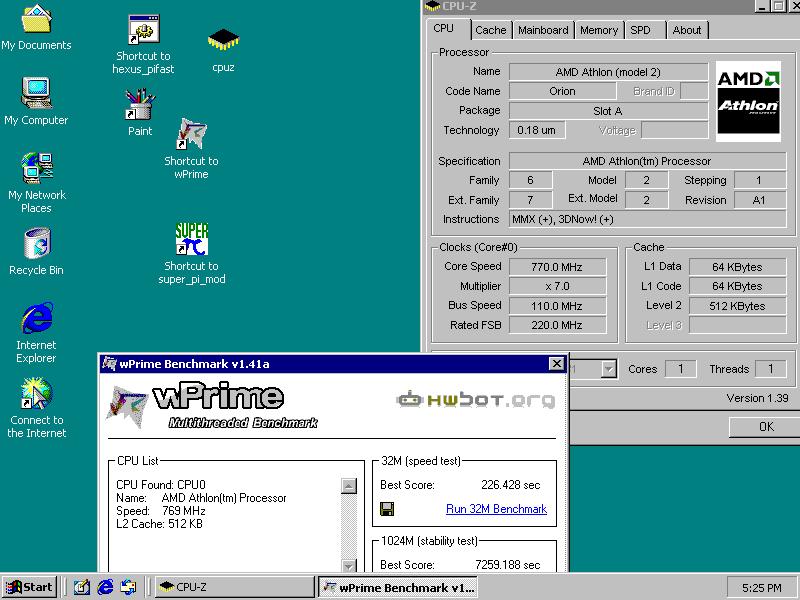Click the 32M best score 226.428 sec
This screenshot has height=600, width=800.
[510, 485]
